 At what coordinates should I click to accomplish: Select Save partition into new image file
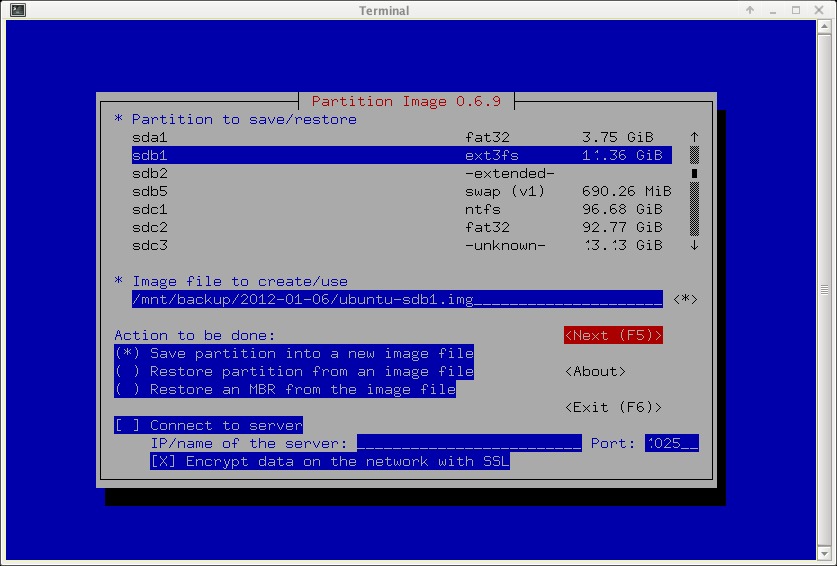click(294, 353)
